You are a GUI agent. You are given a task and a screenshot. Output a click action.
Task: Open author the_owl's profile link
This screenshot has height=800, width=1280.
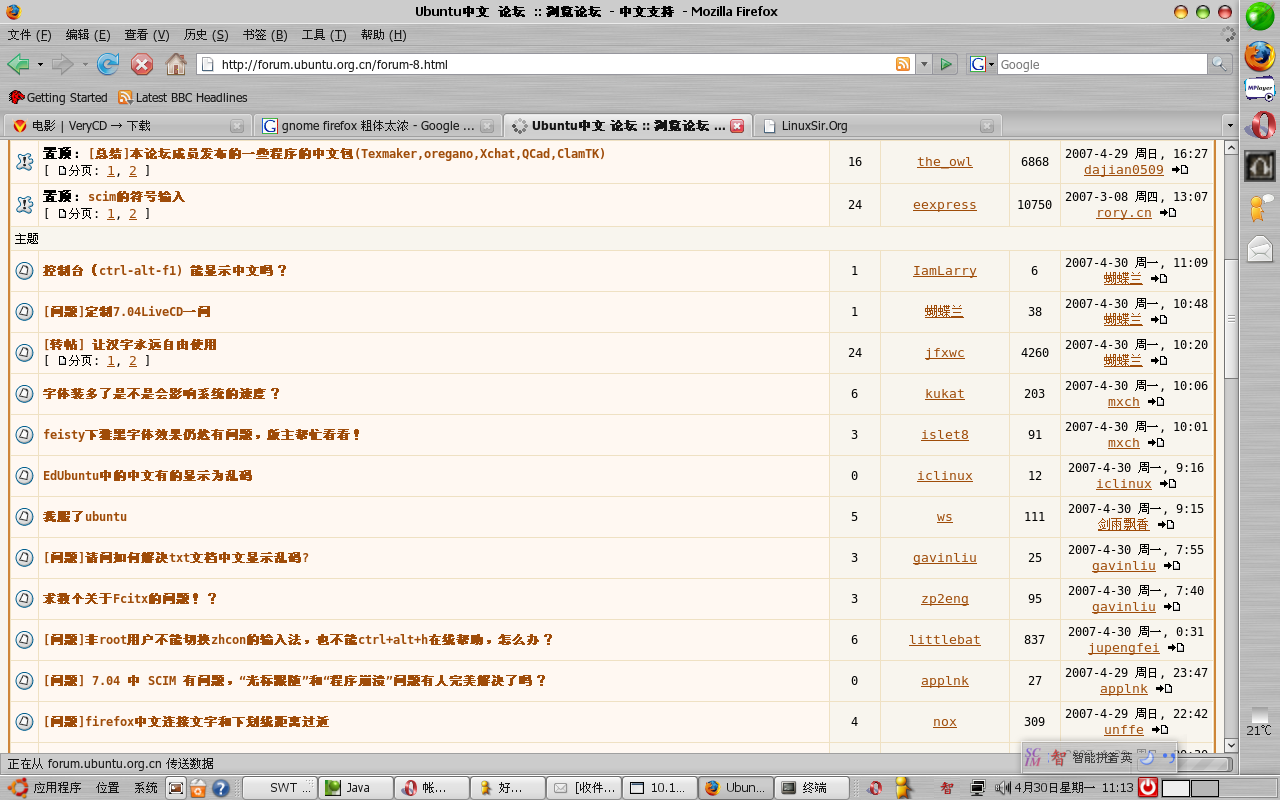pos(945,162)
